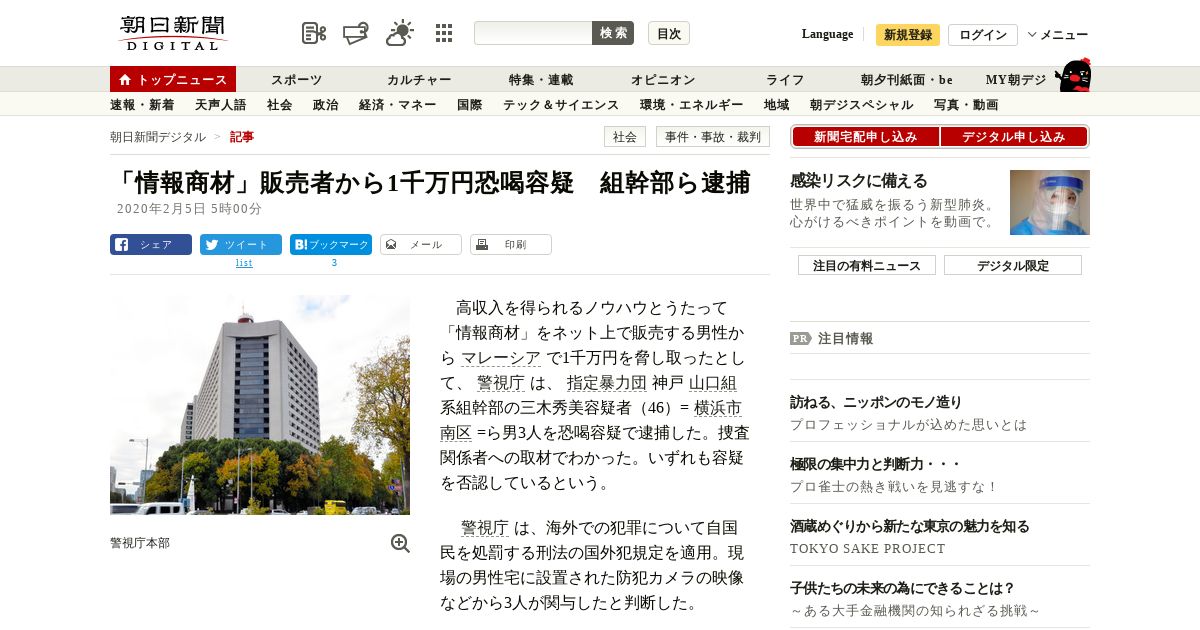Image resolution: width=1200 pixels, height=630 pixels.
Task: Select 環境・エネルギー in sub navigation
Action: pyautogui.click(x=692, y=104)
